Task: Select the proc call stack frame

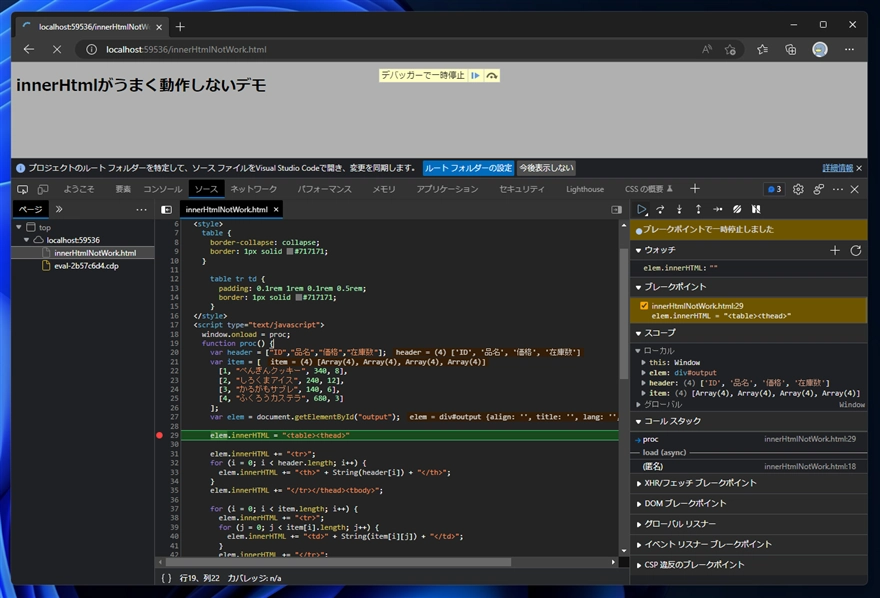Action: tap(749, 439)
